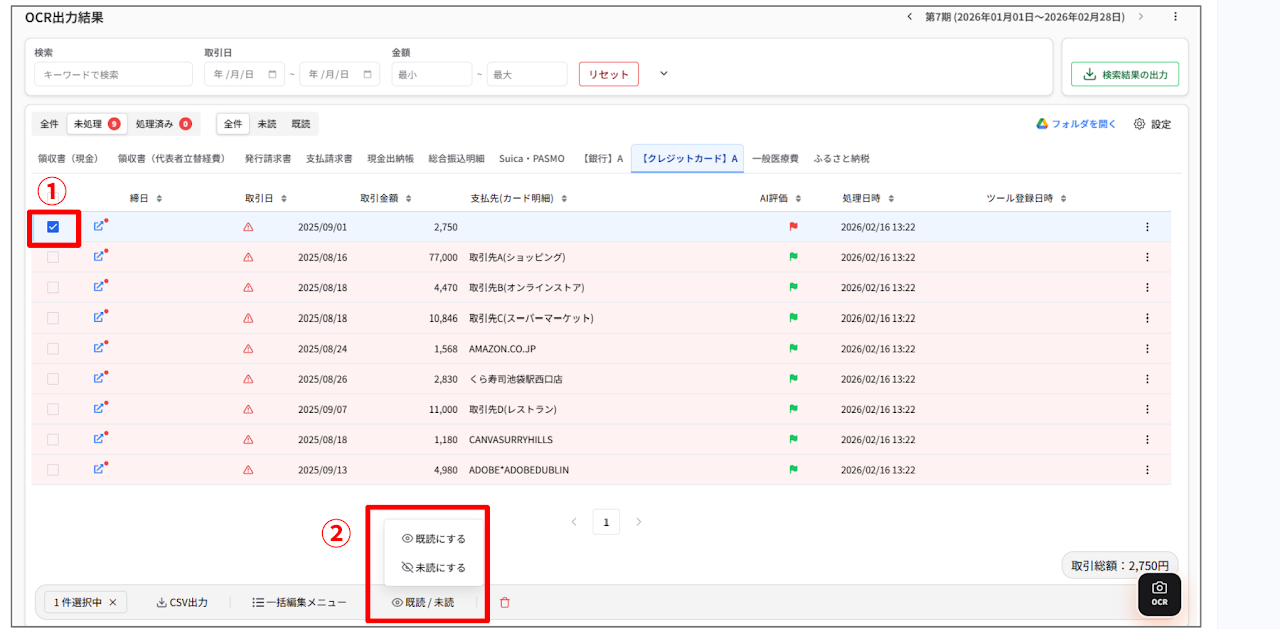Sort by the 取引日 column header
The height and width of the screenshot is (629, 1280).
point(266,198)
